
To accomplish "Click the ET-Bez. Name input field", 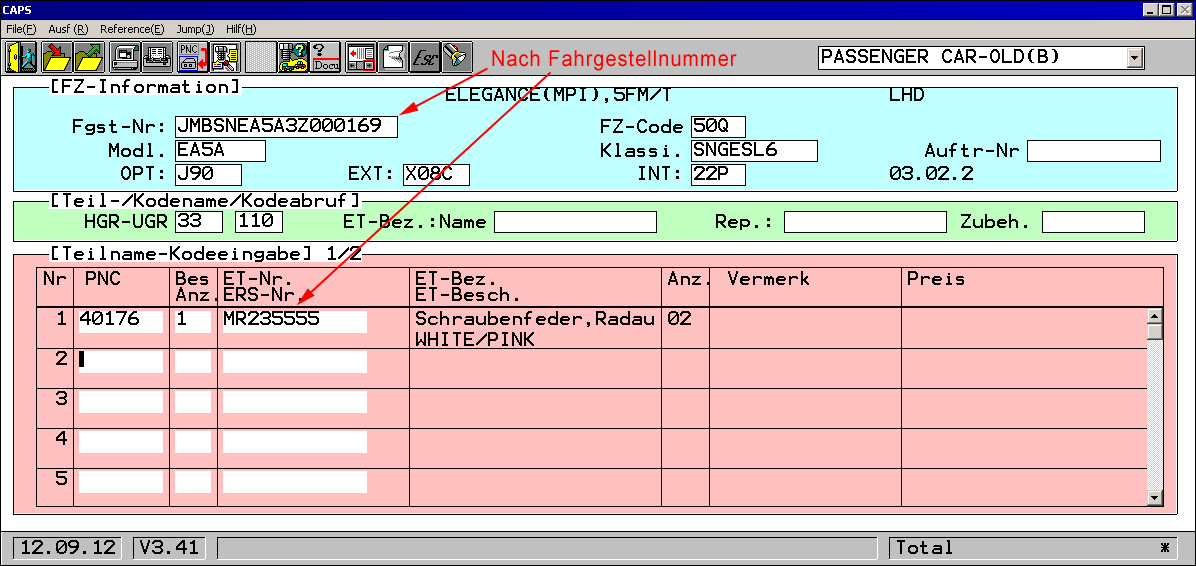I will coord(575,222).
